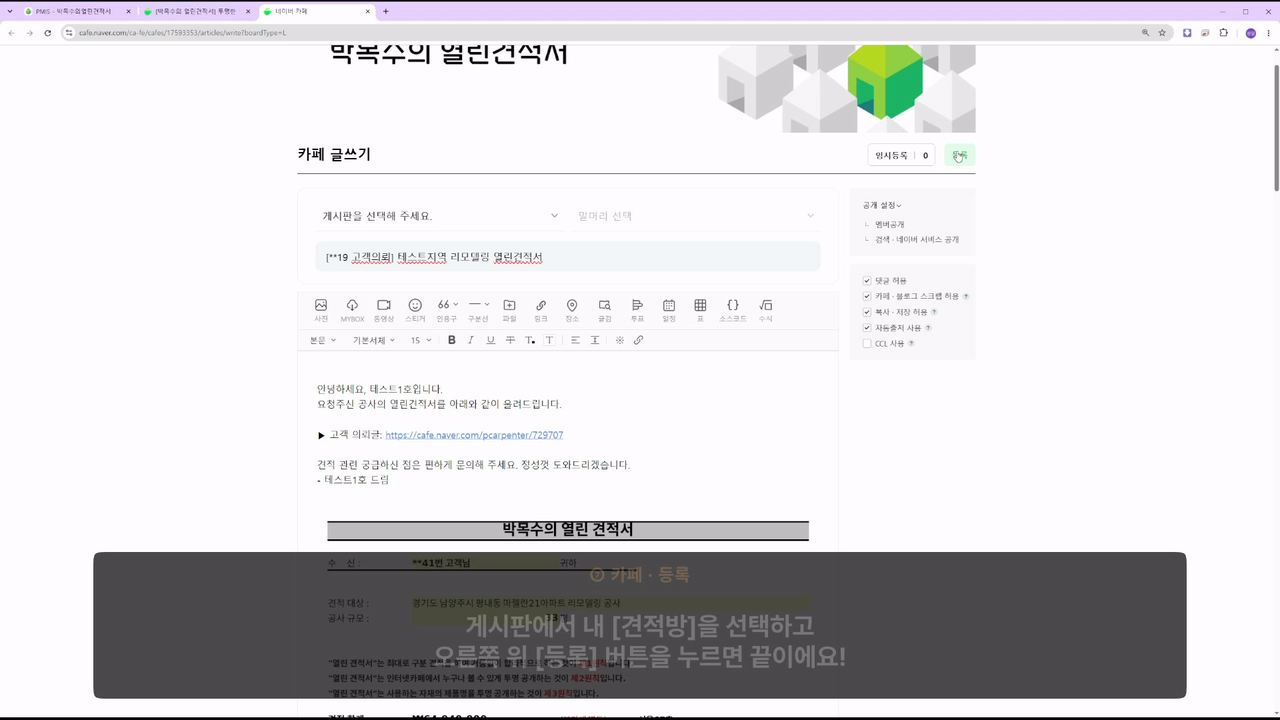Open MYBOX cloud upload

(x=352, y=310)
